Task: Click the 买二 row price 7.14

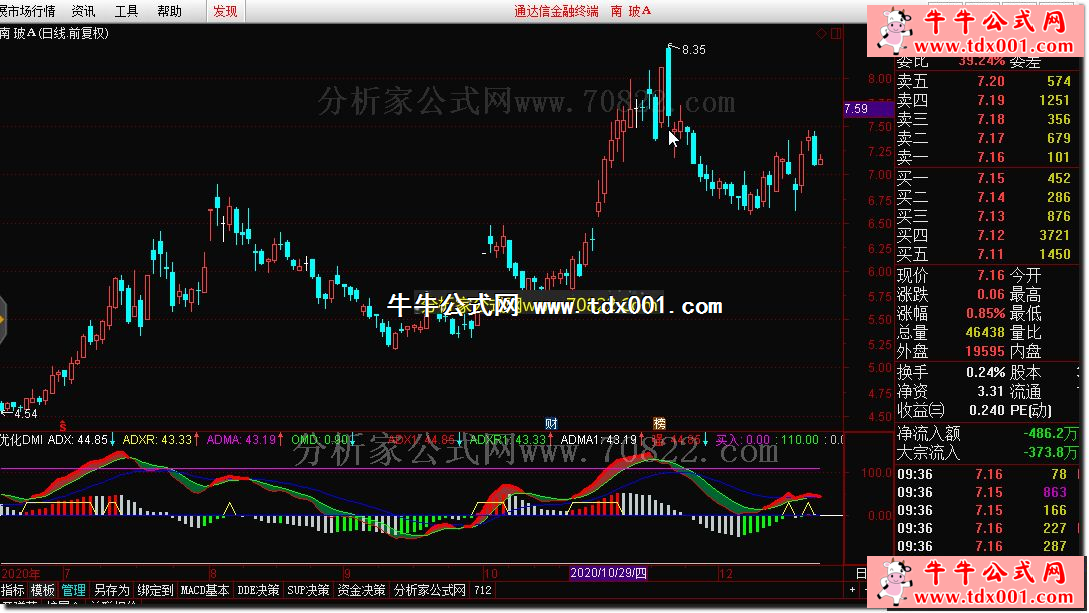Action: pos(990,197)
